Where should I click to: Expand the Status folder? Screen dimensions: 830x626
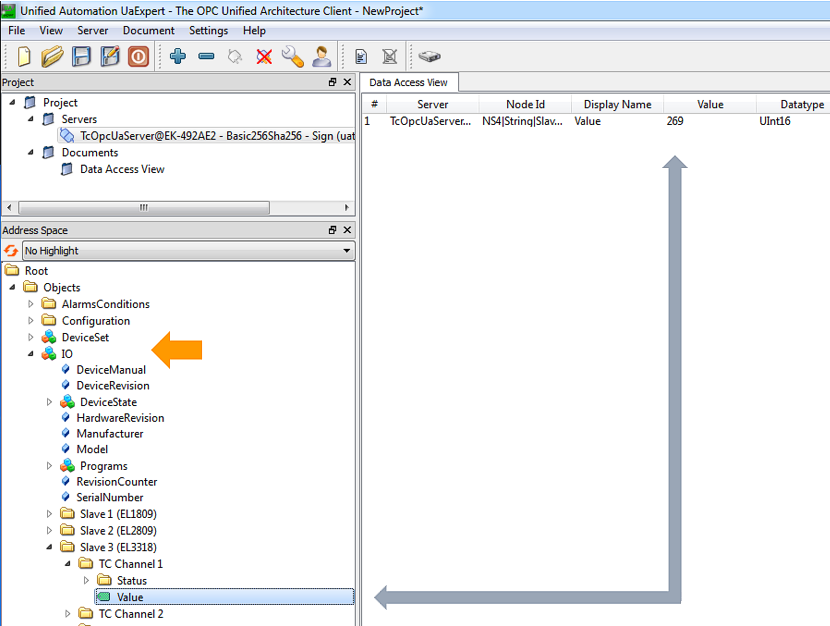[x=86, y=580]
